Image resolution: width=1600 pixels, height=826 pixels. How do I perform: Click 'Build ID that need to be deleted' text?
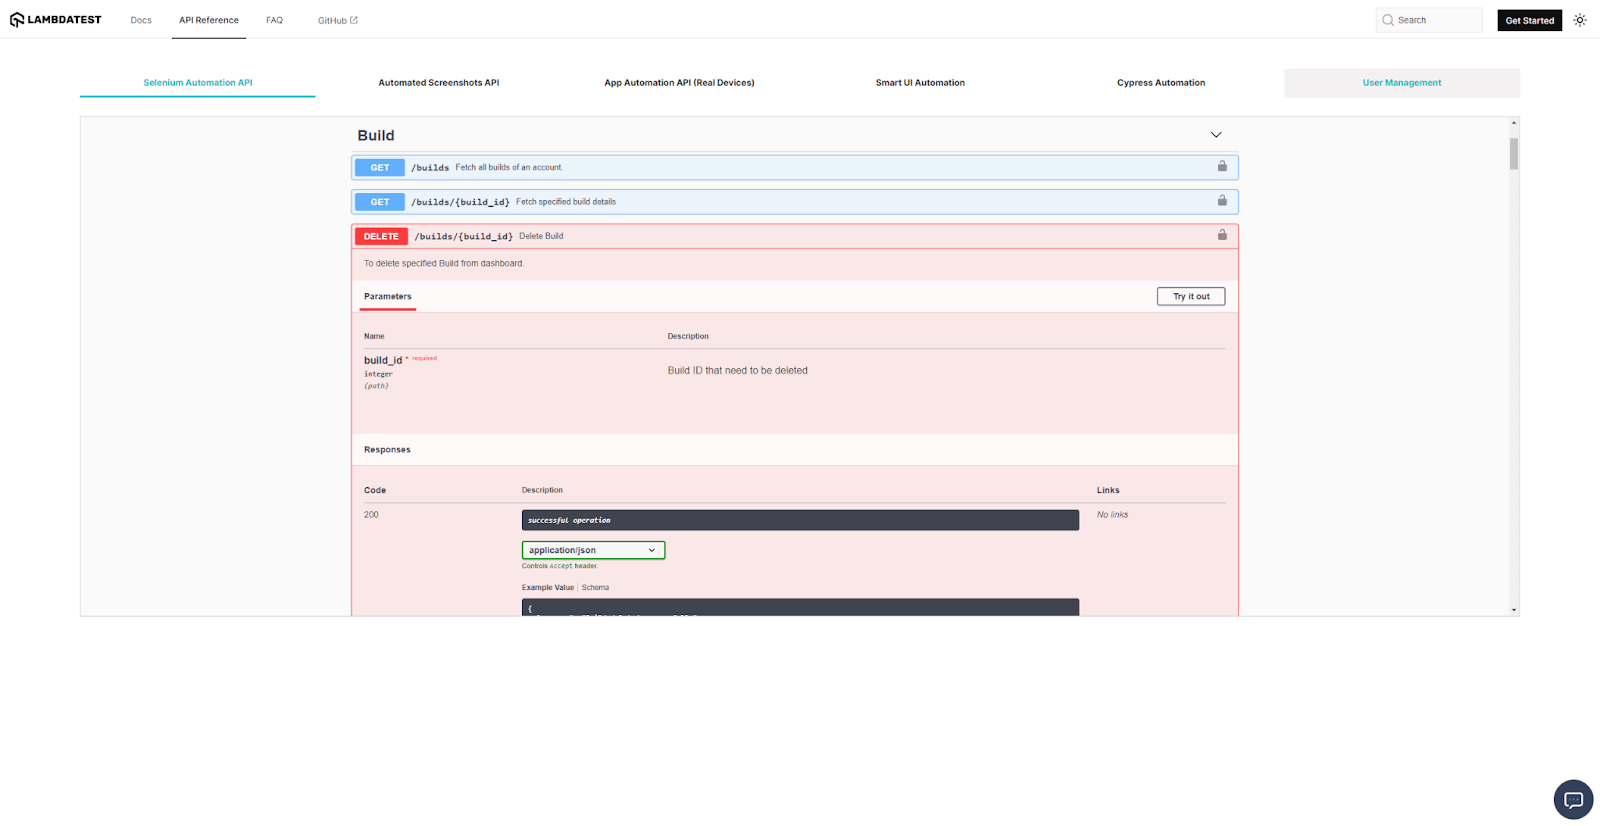pyautogui.click(x=738, y=370)
